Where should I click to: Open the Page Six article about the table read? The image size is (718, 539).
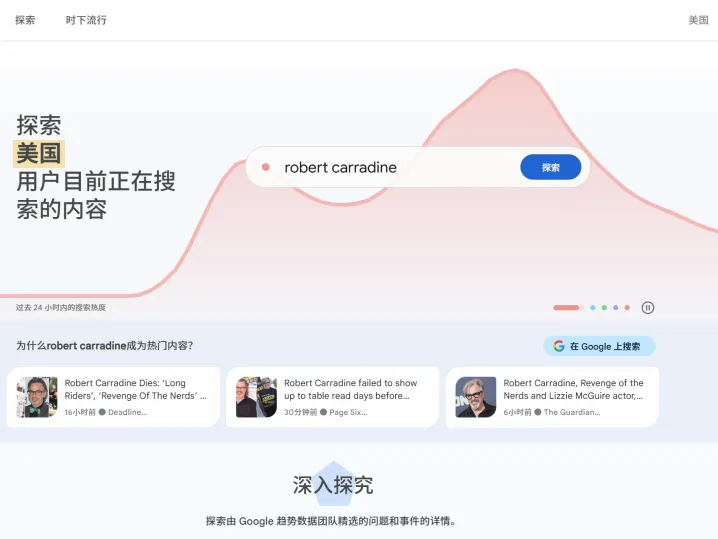point(332,397)
